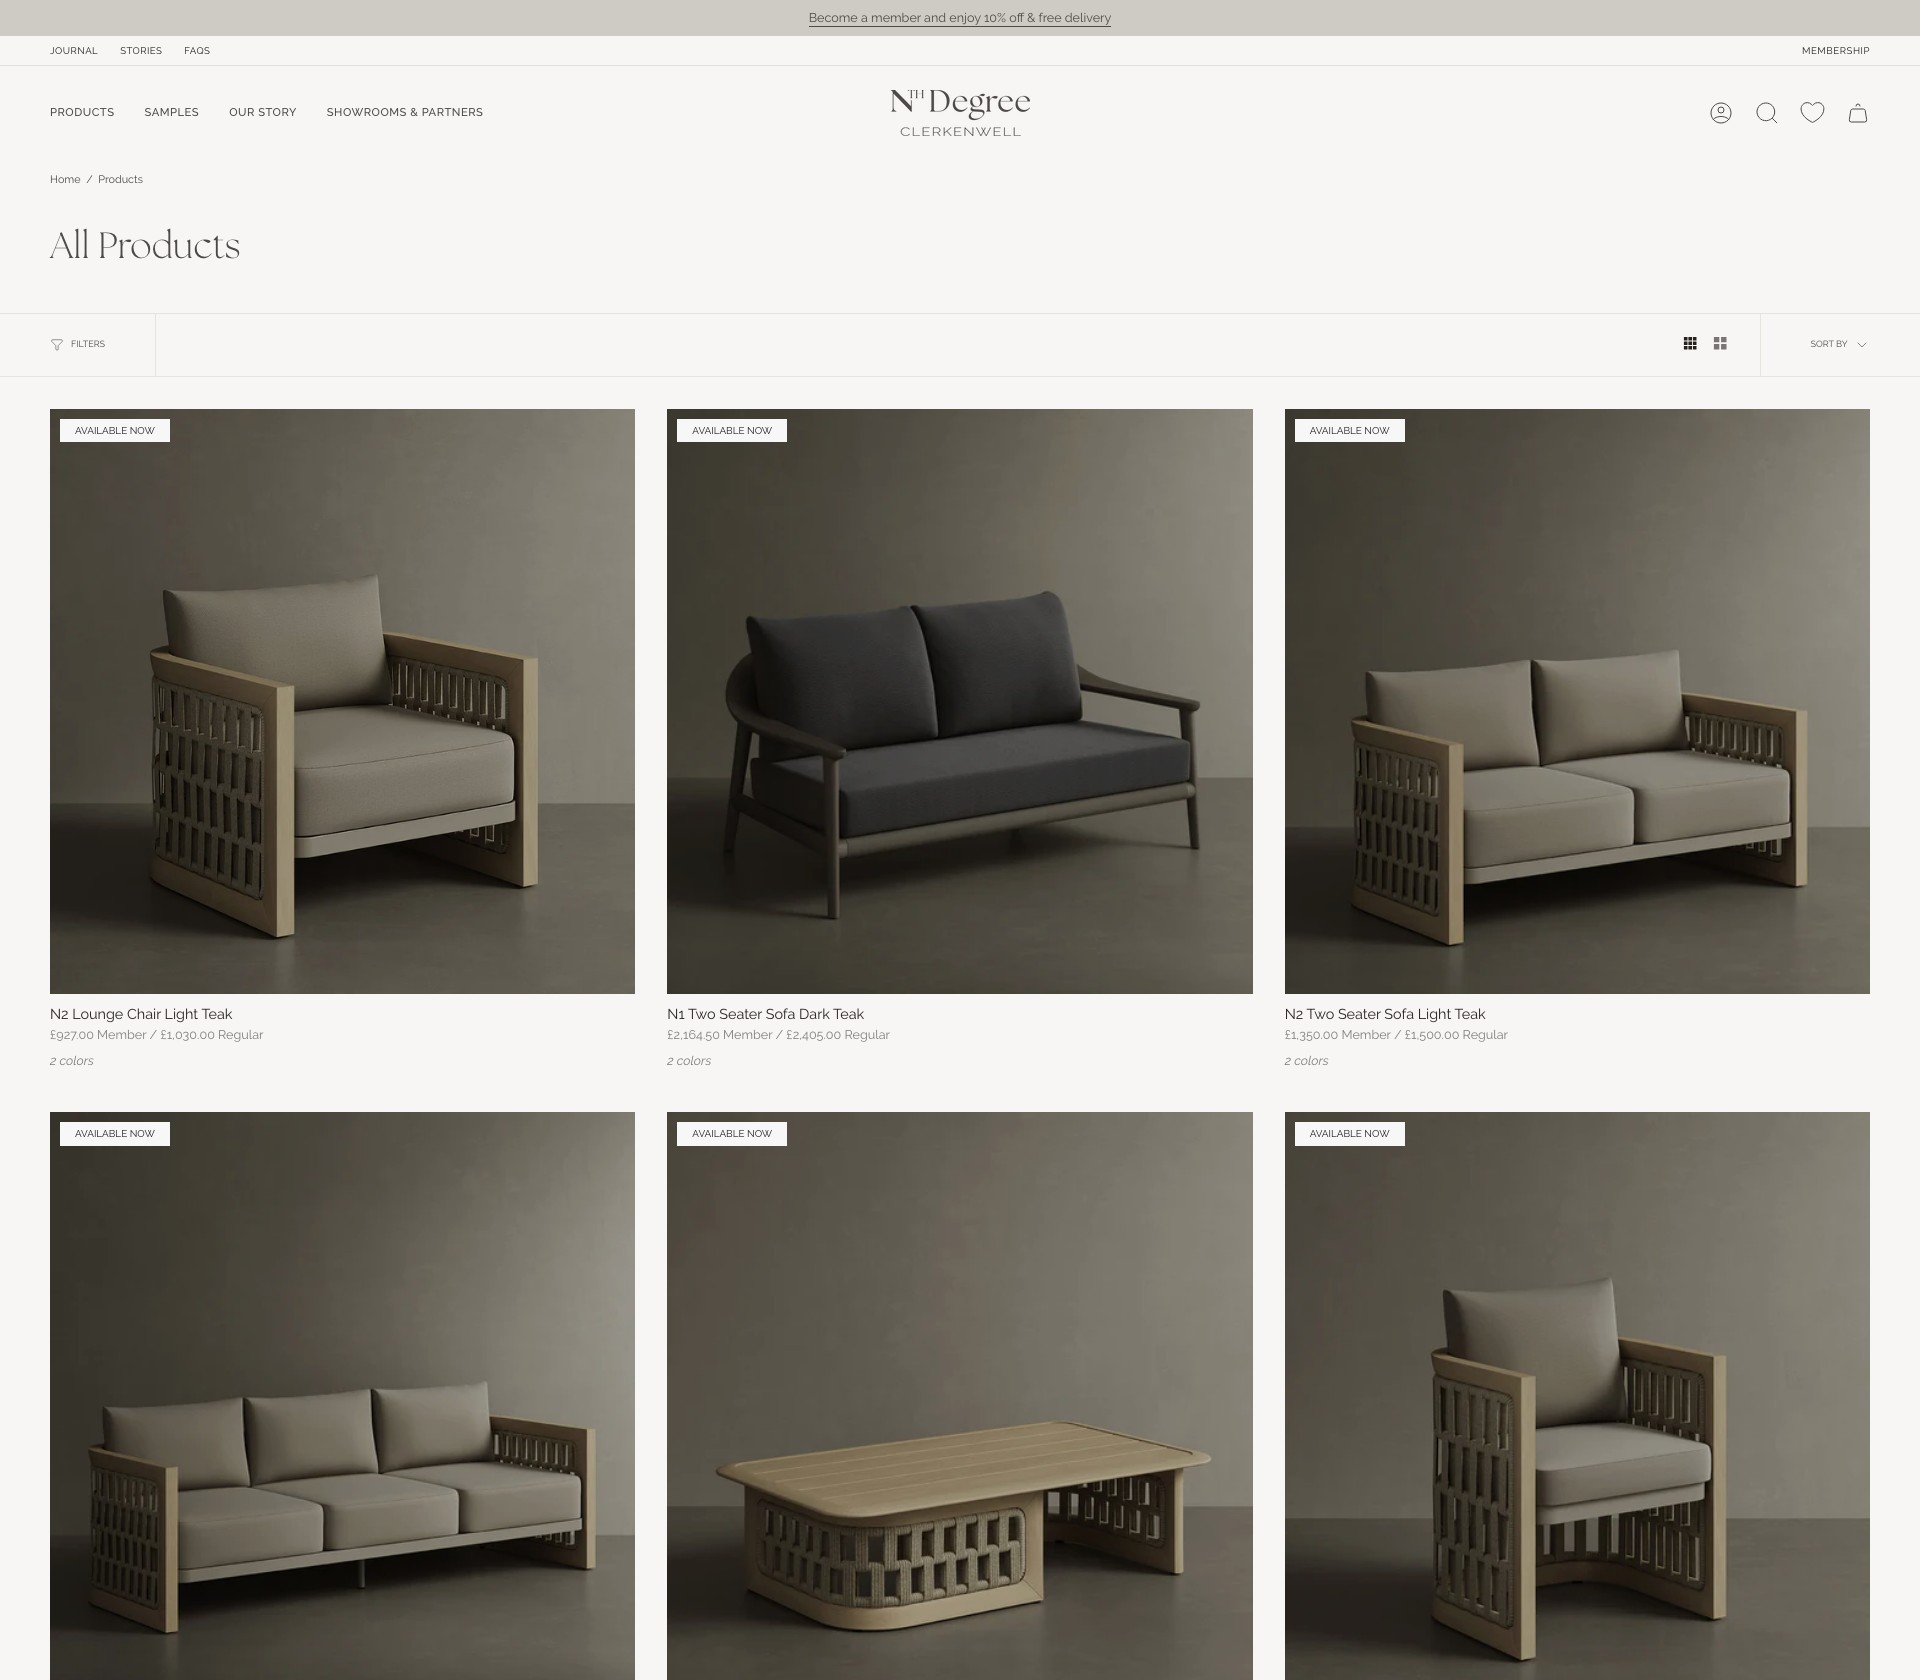Open the Stories link
This screenshot has height=1680, width=1920.
tap(141, 51)
